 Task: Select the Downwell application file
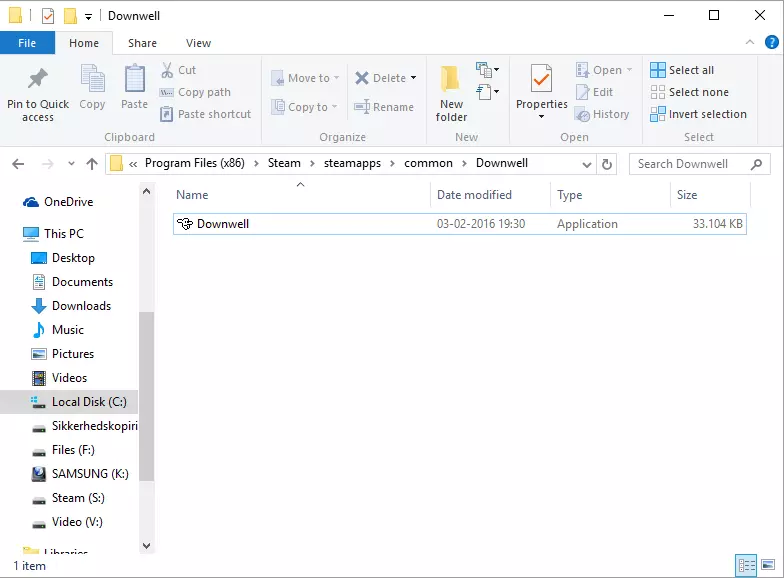coord(460,224)
